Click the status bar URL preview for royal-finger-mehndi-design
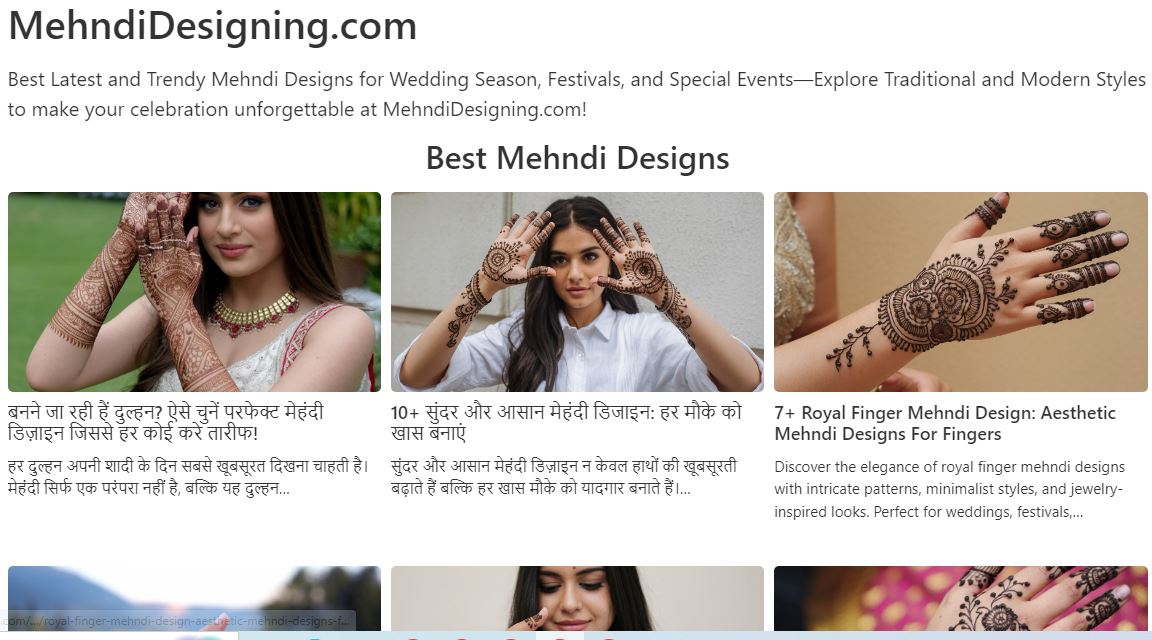Screen dimensions: 1152x640 point(178,621)
